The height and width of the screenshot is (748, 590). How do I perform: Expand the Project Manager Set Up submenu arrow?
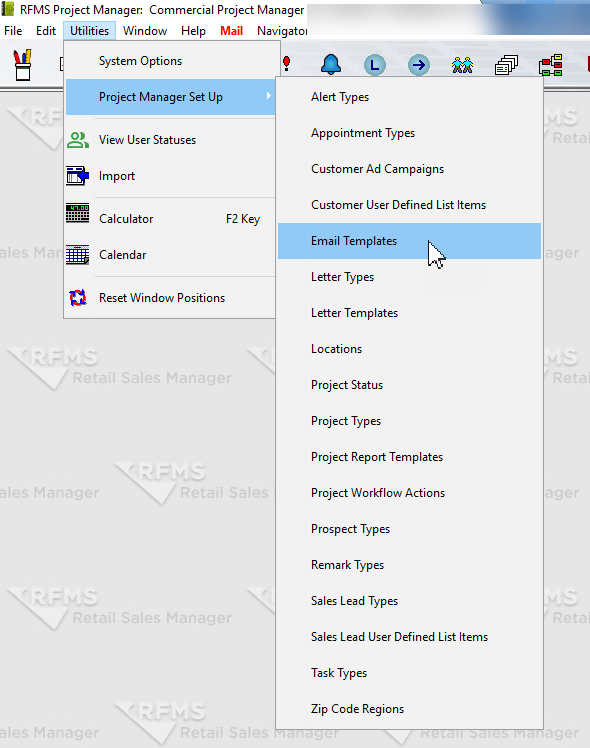(x=269, y=96)
